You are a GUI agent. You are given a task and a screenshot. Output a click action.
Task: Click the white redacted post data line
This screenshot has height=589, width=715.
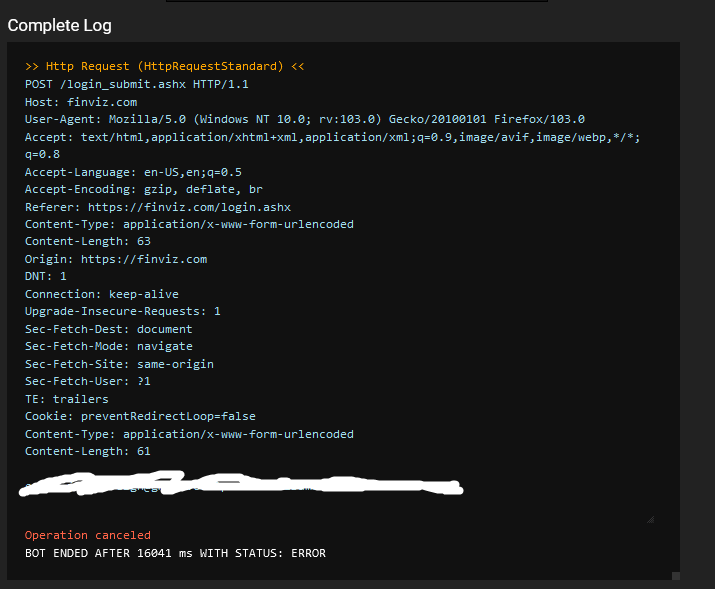click(x=241, y=484)
